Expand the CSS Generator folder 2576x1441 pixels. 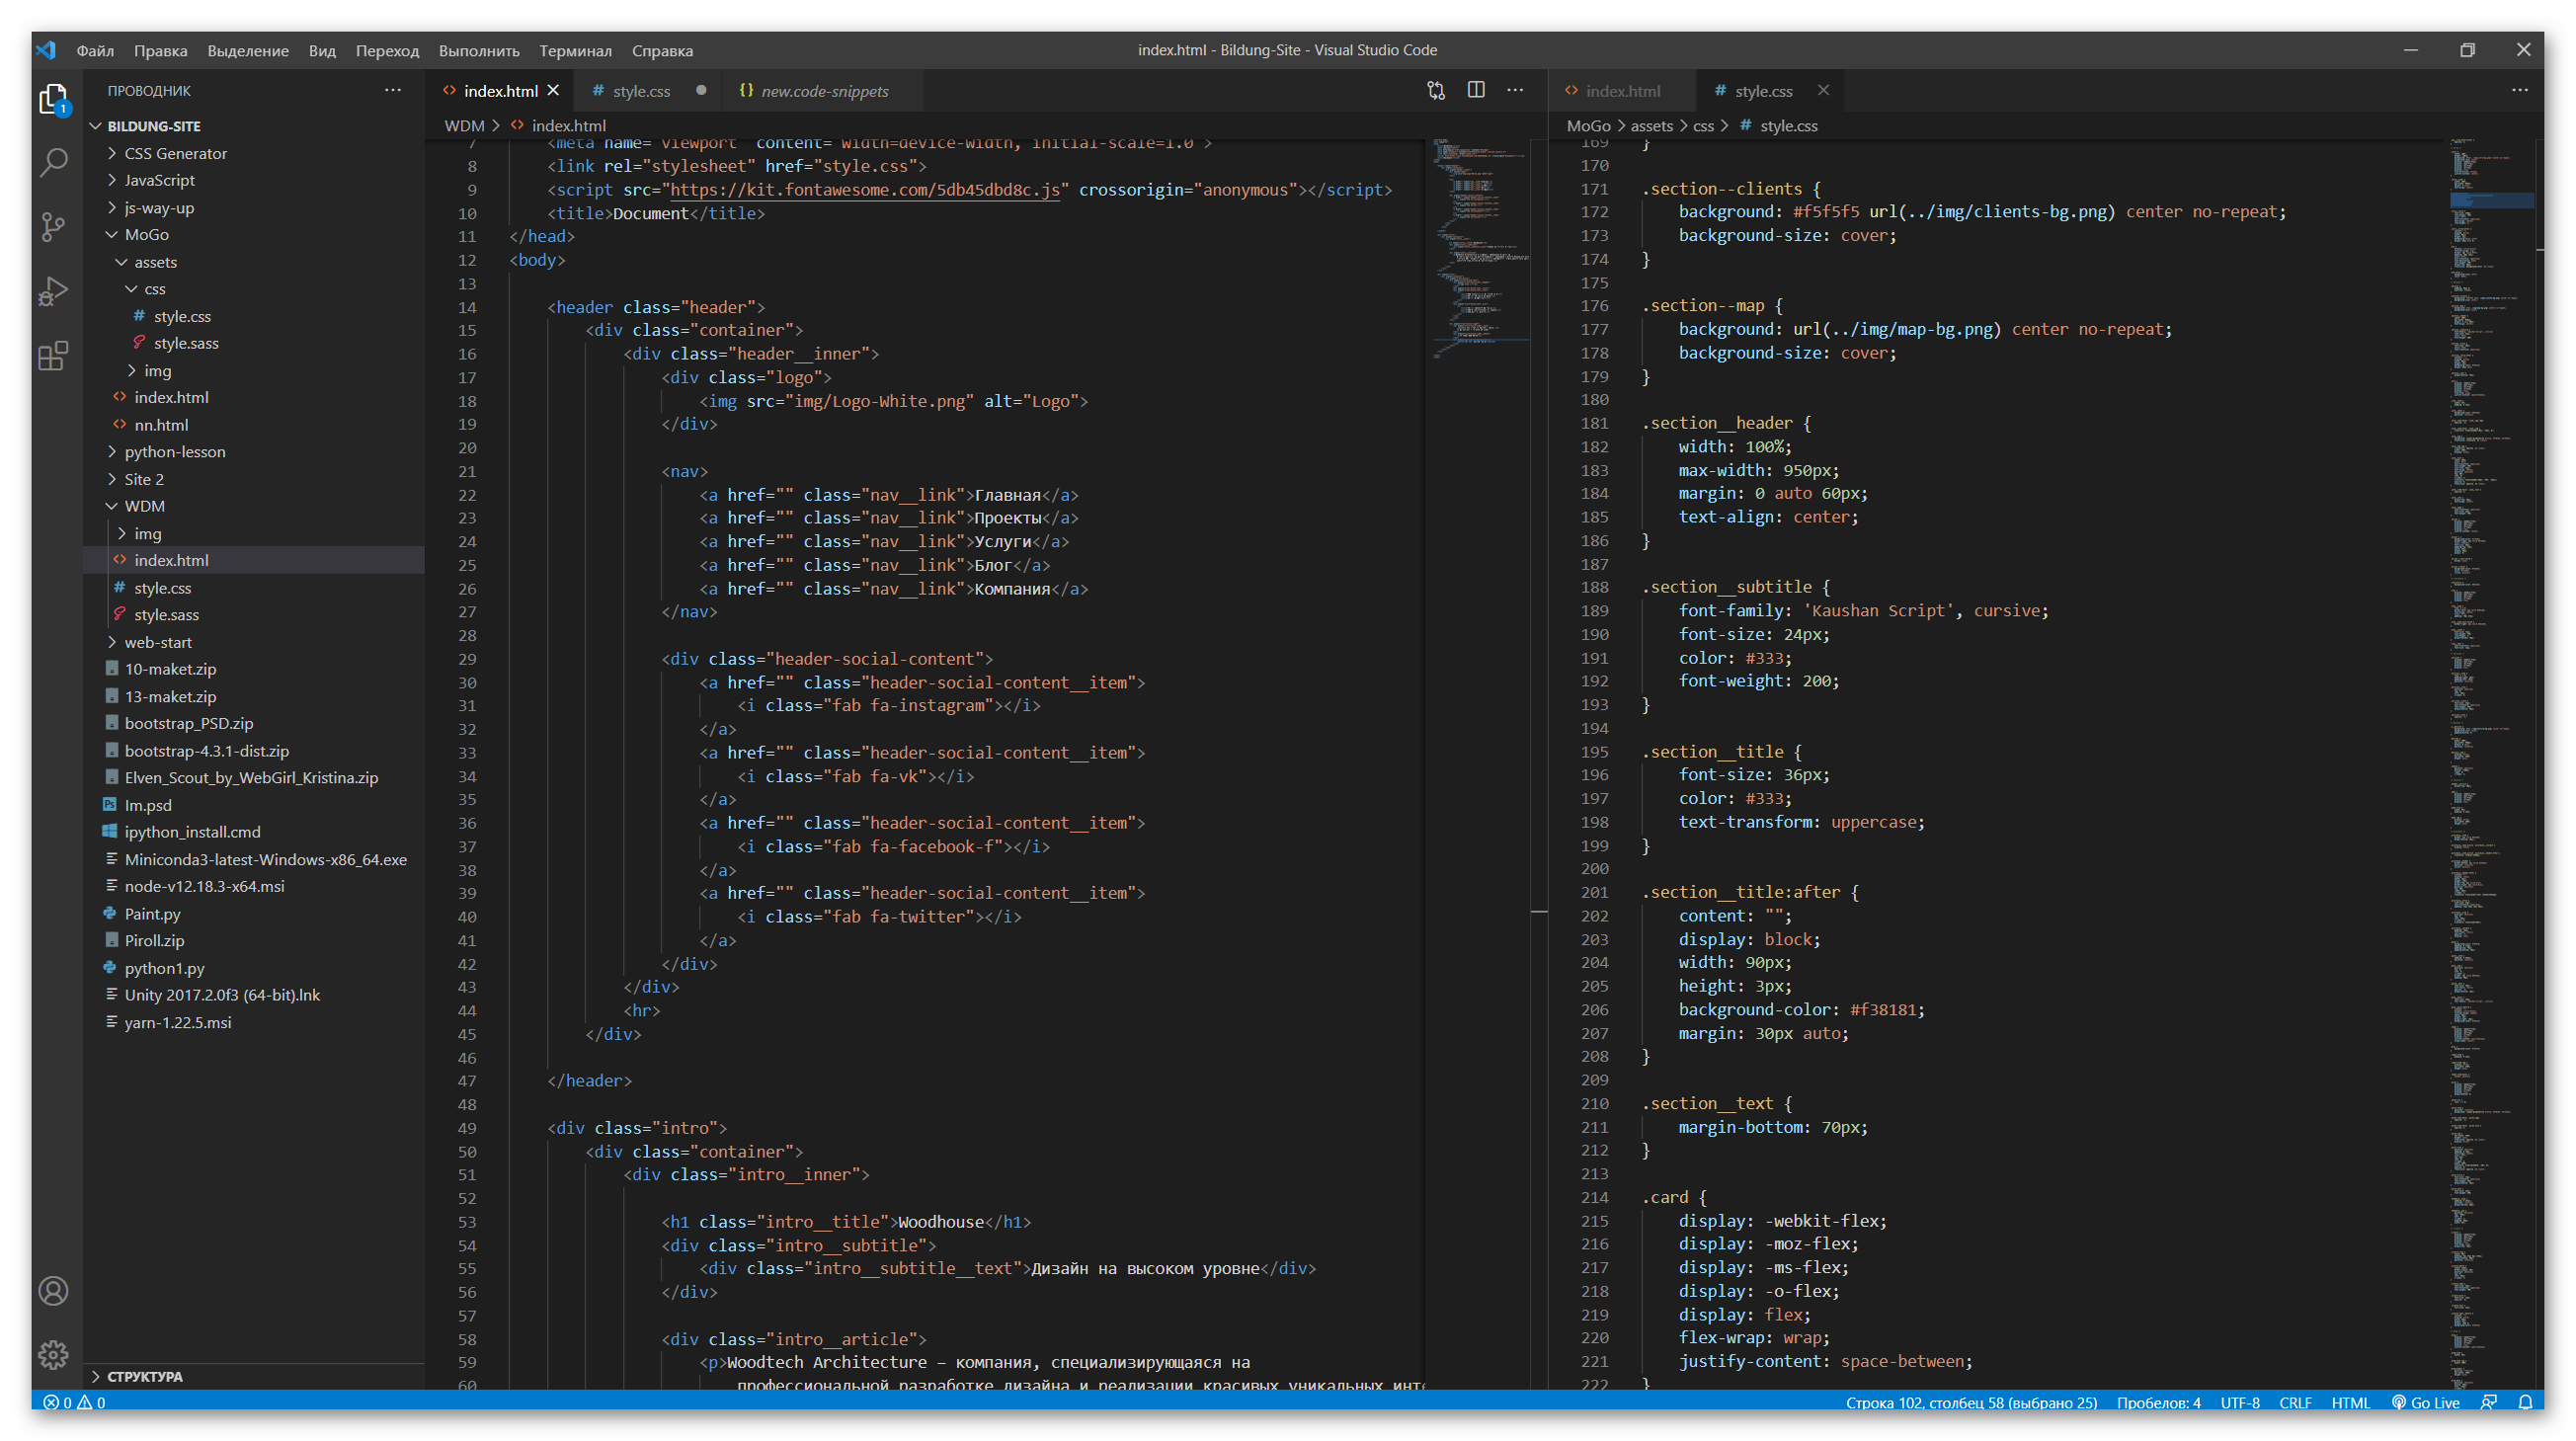[175, 153]
